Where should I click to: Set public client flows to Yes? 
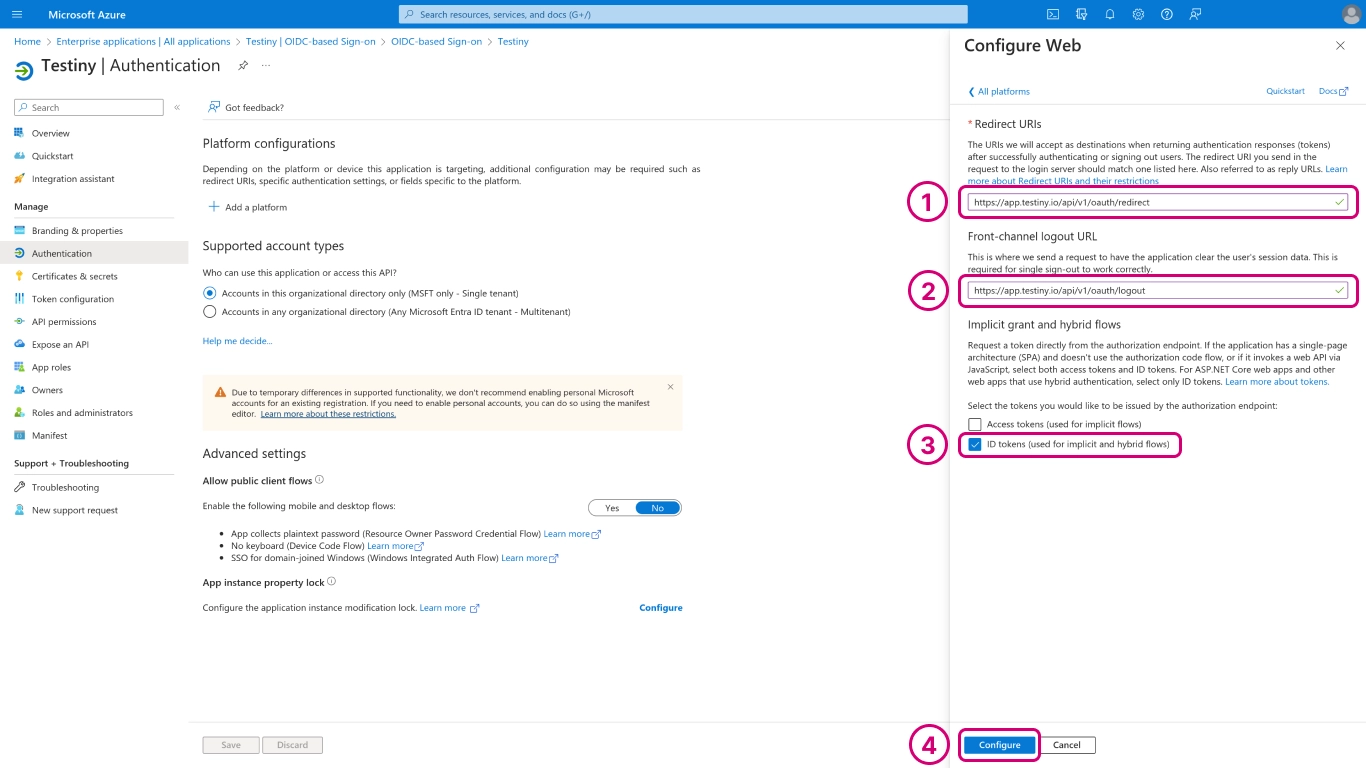(x=612, y=508)
